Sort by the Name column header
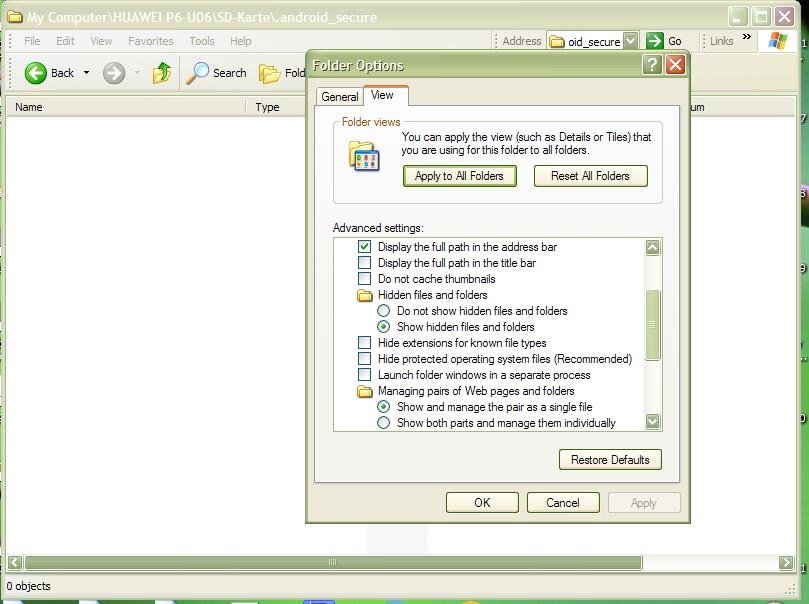The width and height of the screenshot is (809, 604). (x=126, y=107)
